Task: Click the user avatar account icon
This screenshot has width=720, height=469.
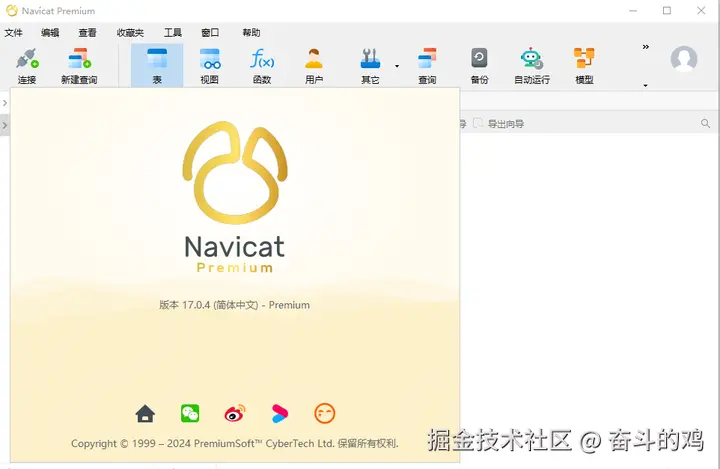Action: (x=684, y=59)
